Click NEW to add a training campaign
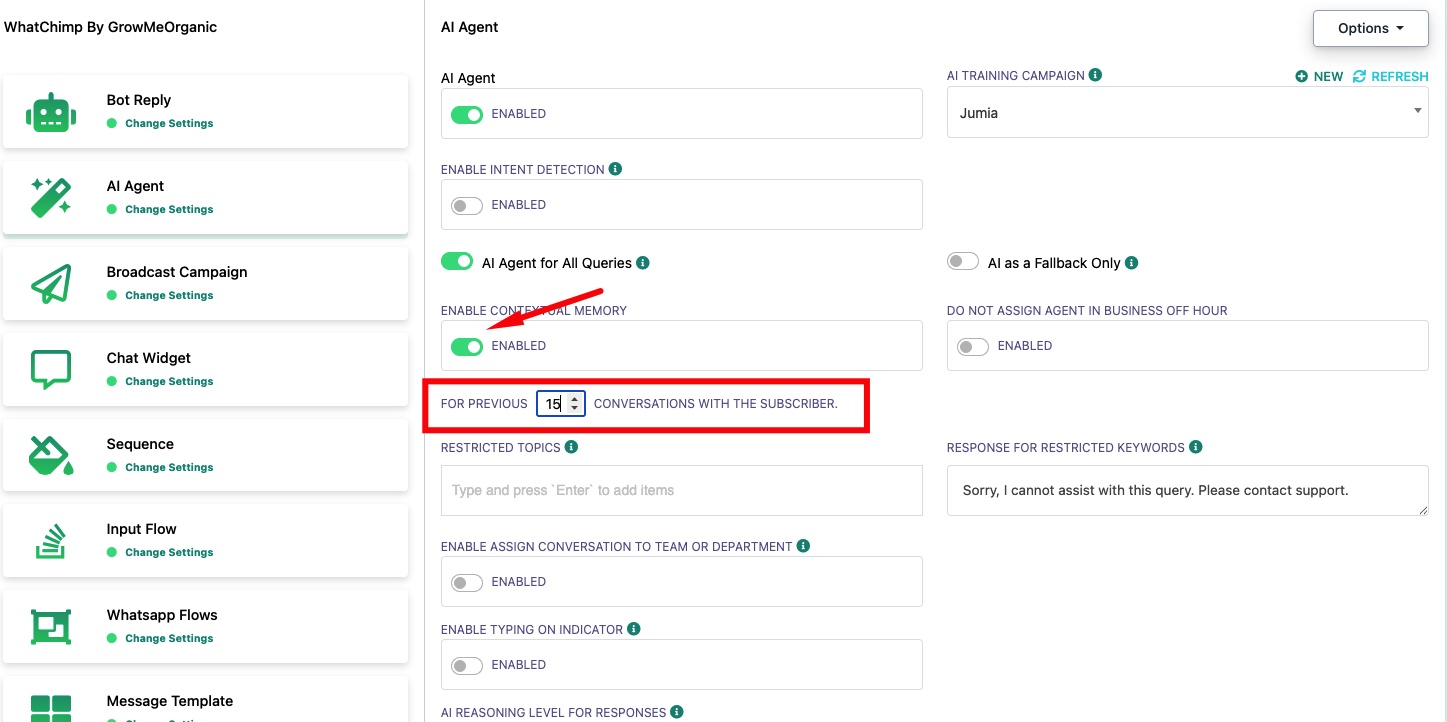Image resolution: width=1447 pixels, height=722 pixels. 1319,76
